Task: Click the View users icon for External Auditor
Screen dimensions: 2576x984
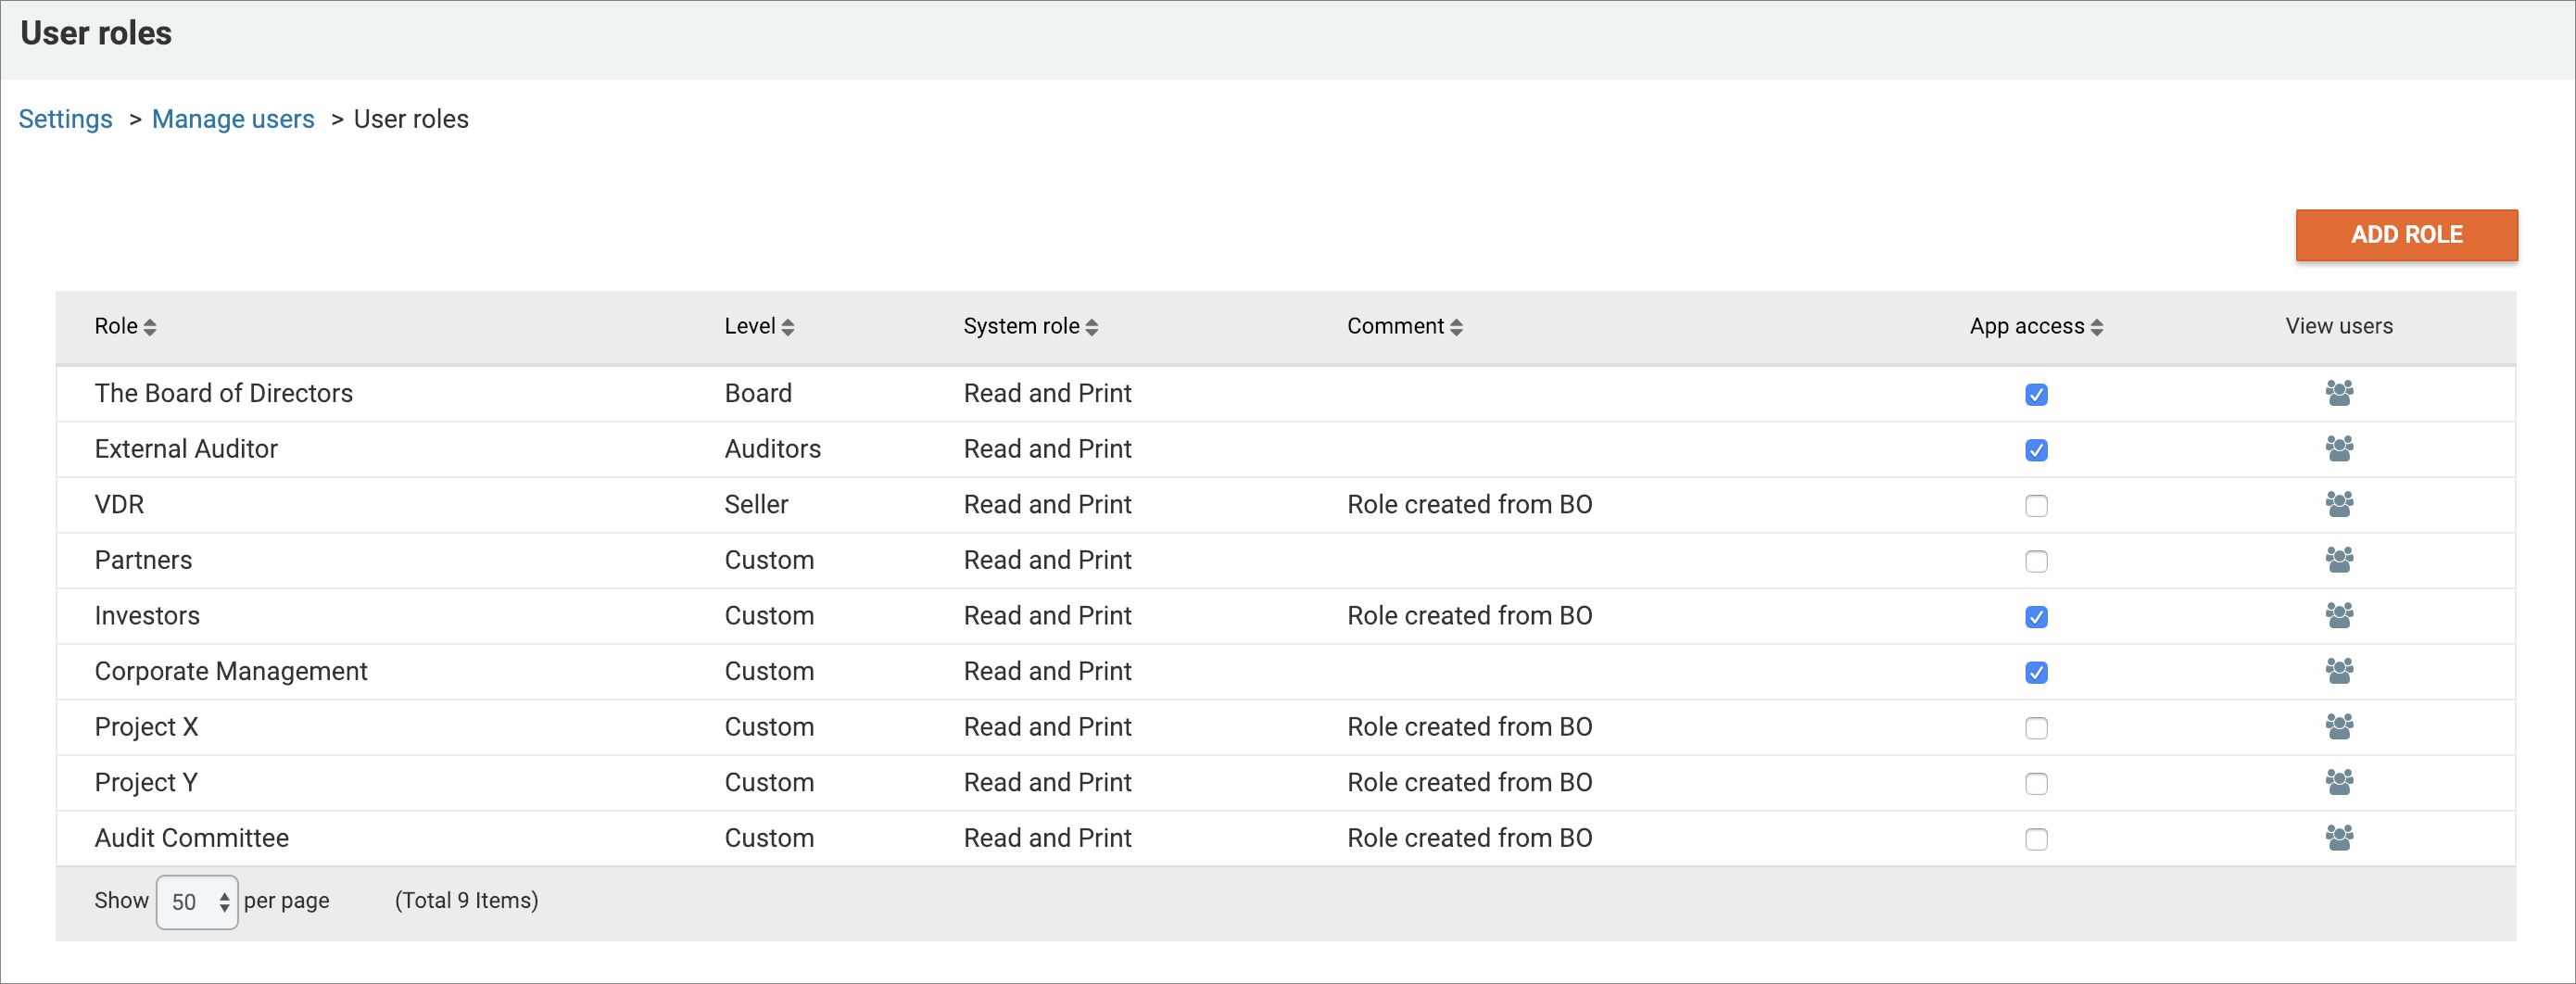Action: coord(2340,449)
